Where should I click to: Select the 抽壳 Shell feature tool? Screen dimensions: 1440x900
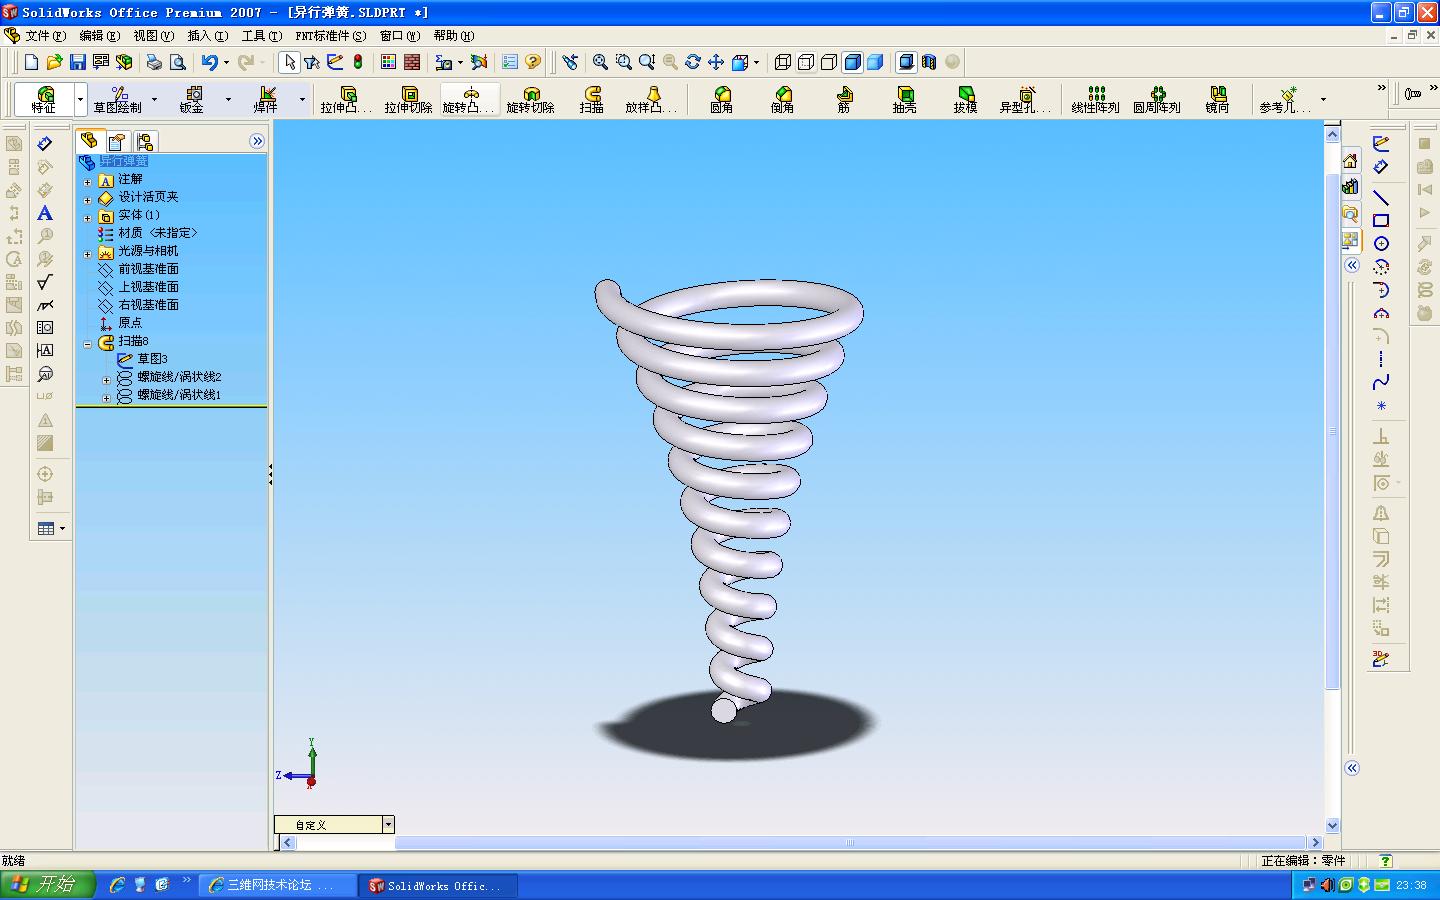(x=904, y=100)
